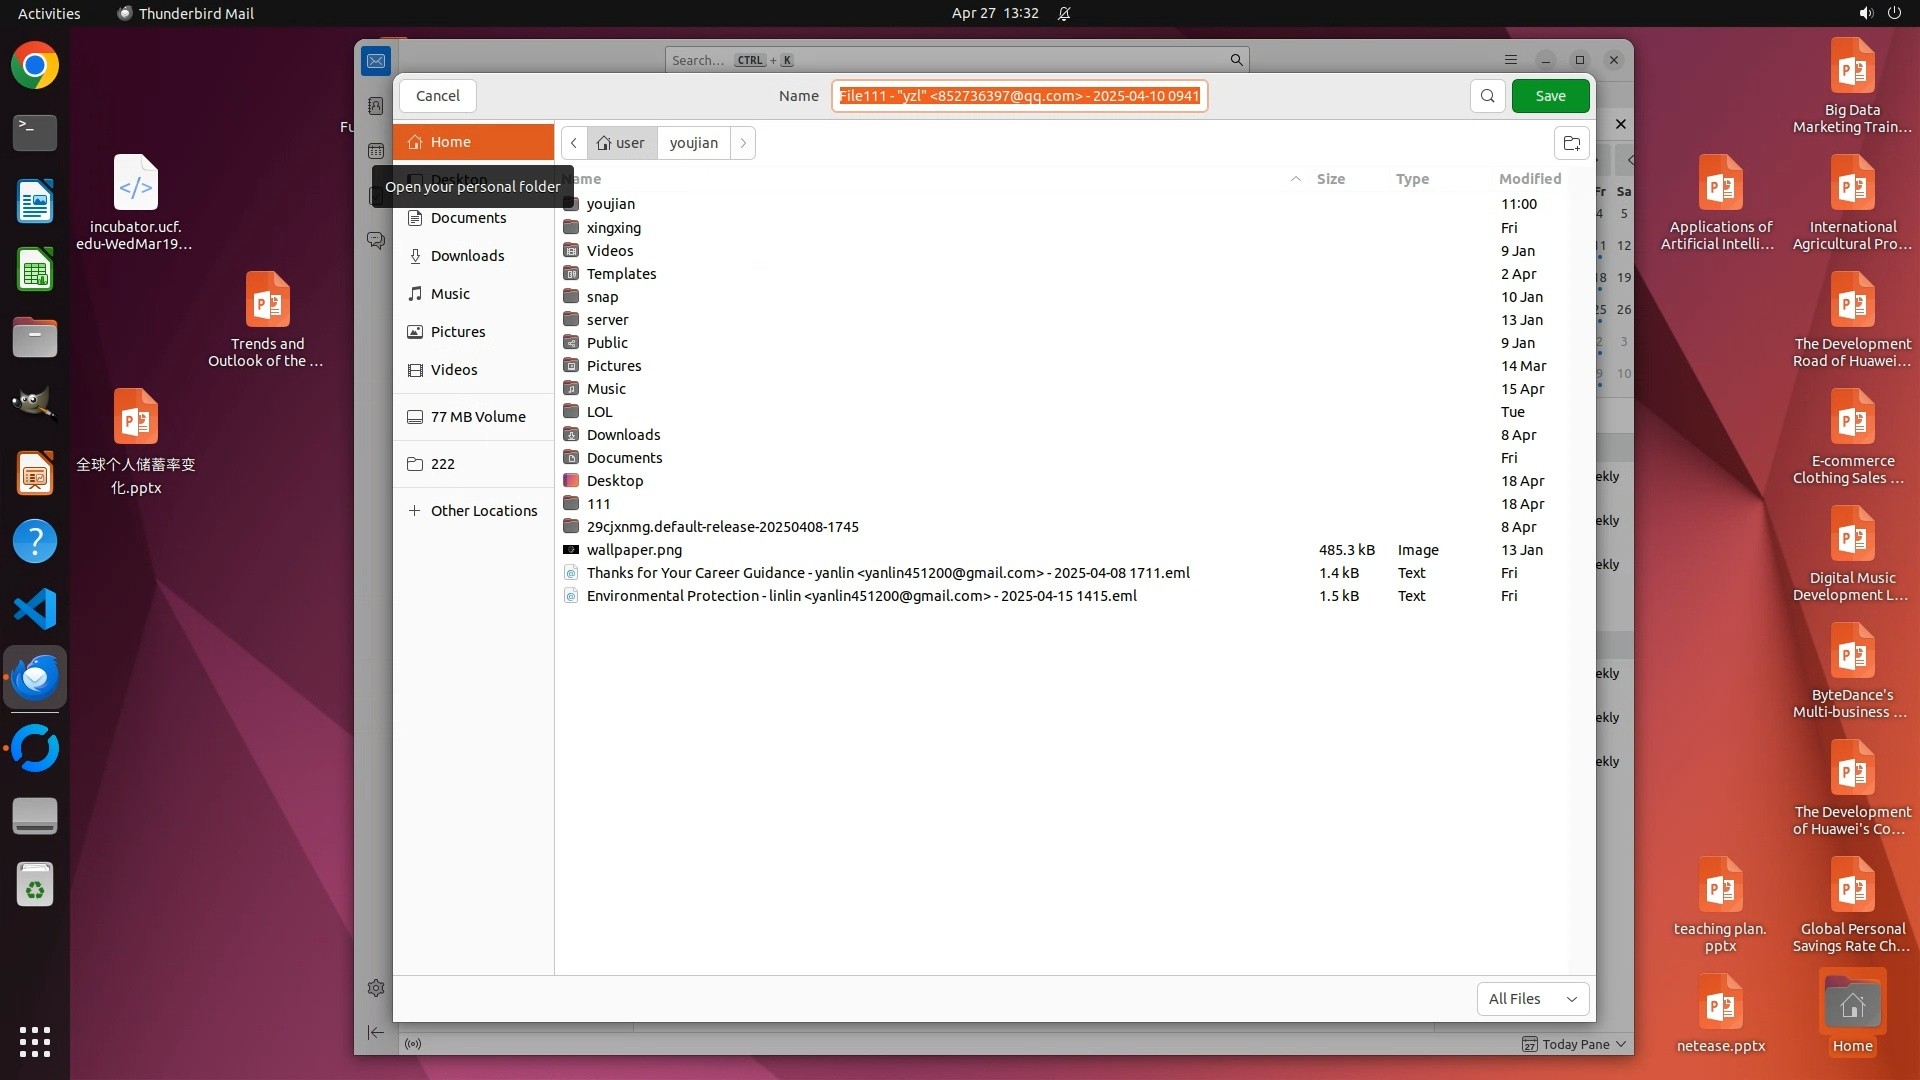The width and height of the screenshot is (1920, 1080).
Task: Click the search magnifier in the dialog
Action: pyautogui.click(x=1487, y=96)
